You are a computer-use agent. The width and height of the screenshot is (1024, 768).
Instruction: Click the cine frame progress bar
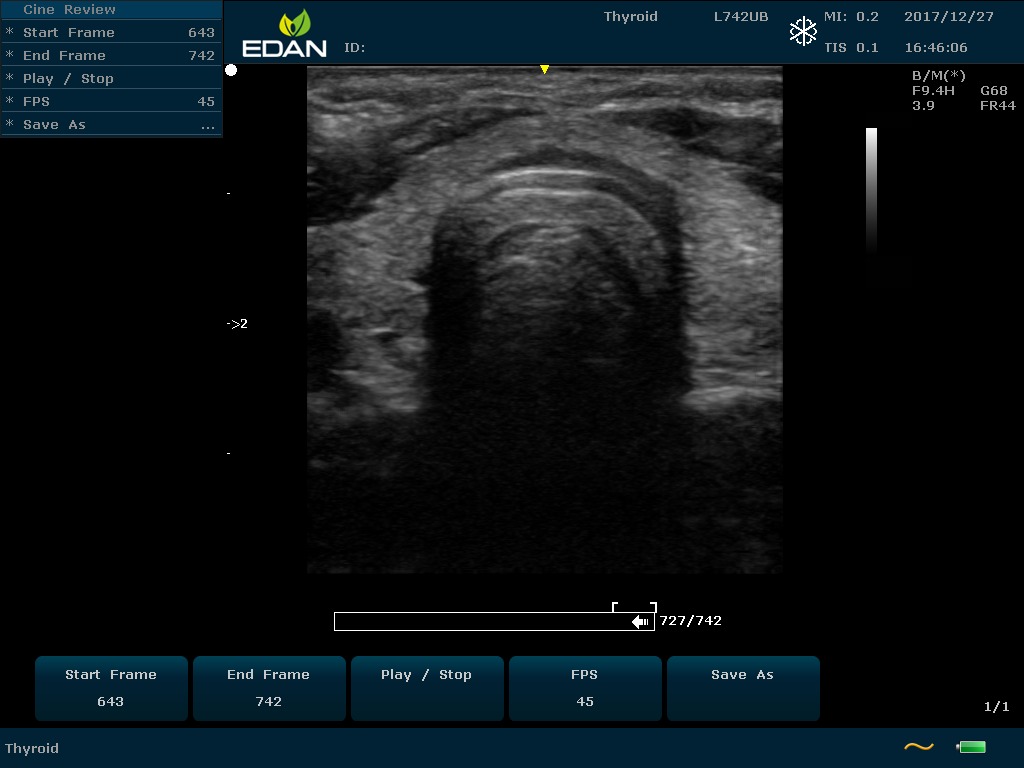click(x=480, y=622)
